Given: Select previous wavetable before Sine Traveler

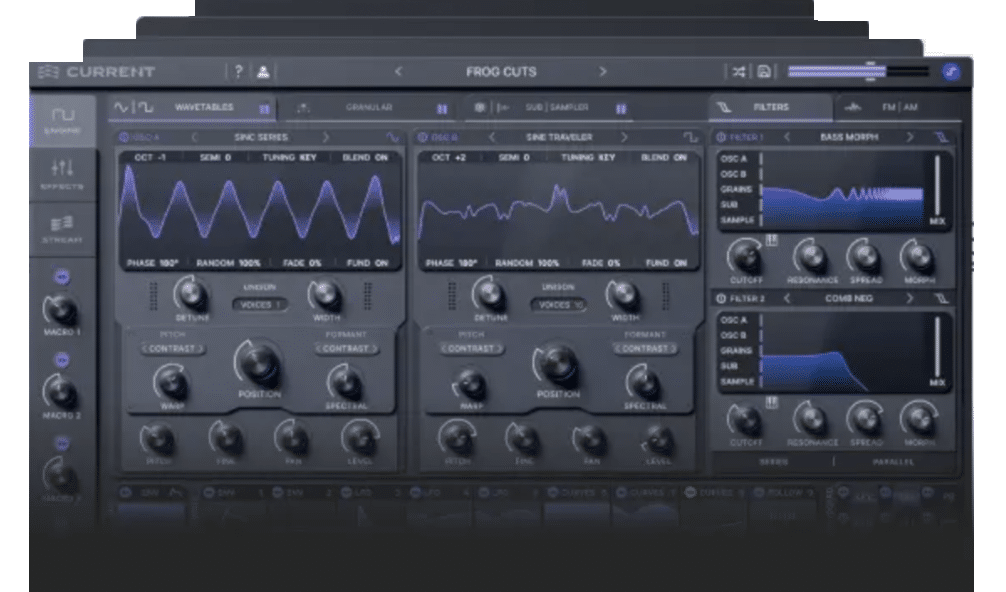Looking at the screenshot, I should tap(492, 137).
